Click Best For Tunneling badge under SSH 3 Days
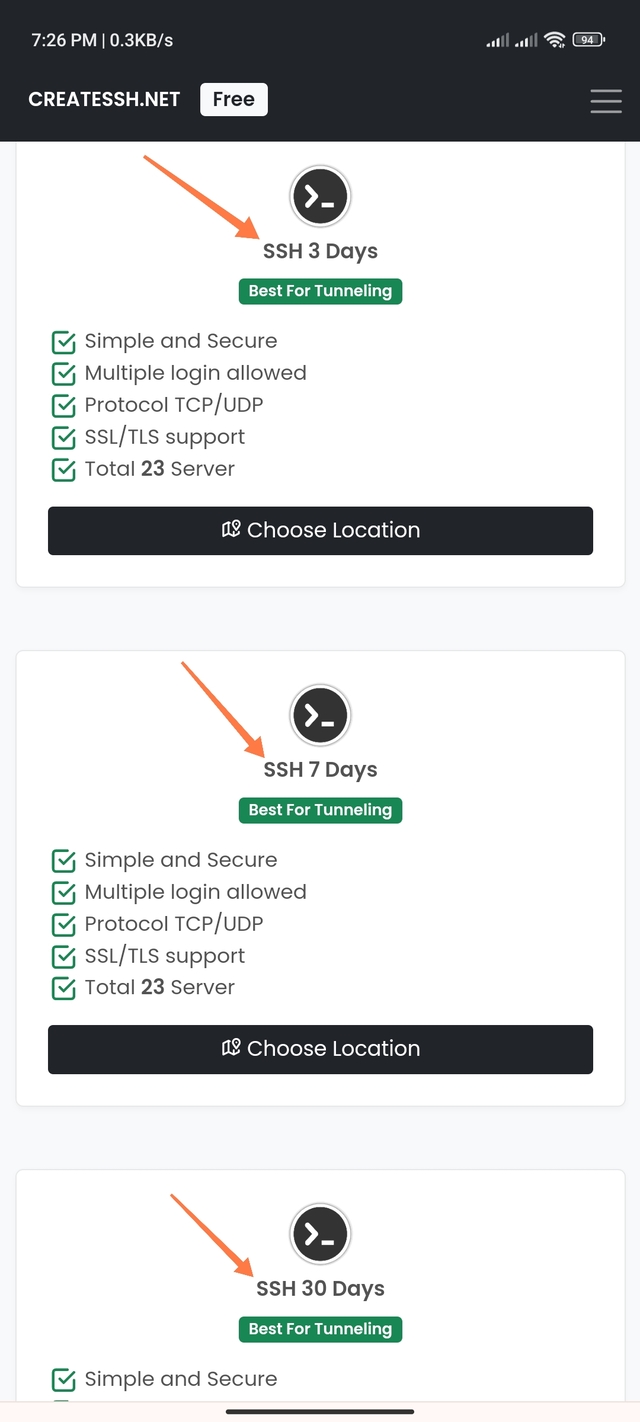640x1422 pixels. 320,291
